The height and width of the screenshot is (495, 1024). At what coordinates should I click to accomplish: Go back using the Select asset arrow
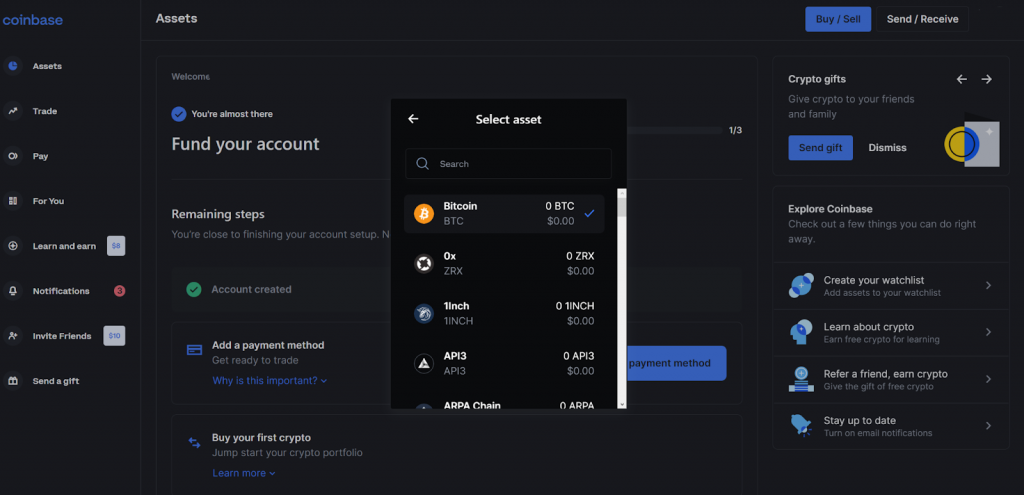413,119
